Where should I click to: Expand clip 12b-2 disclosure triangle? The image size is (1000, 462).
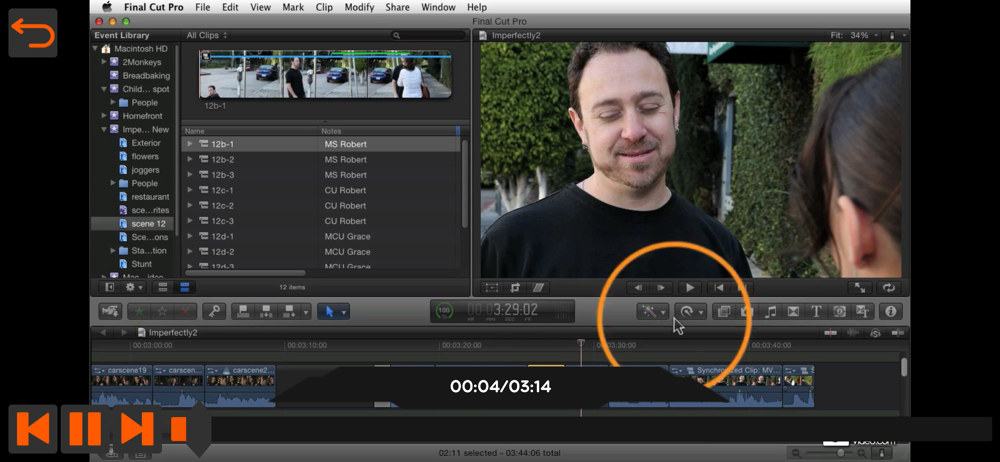189,160
